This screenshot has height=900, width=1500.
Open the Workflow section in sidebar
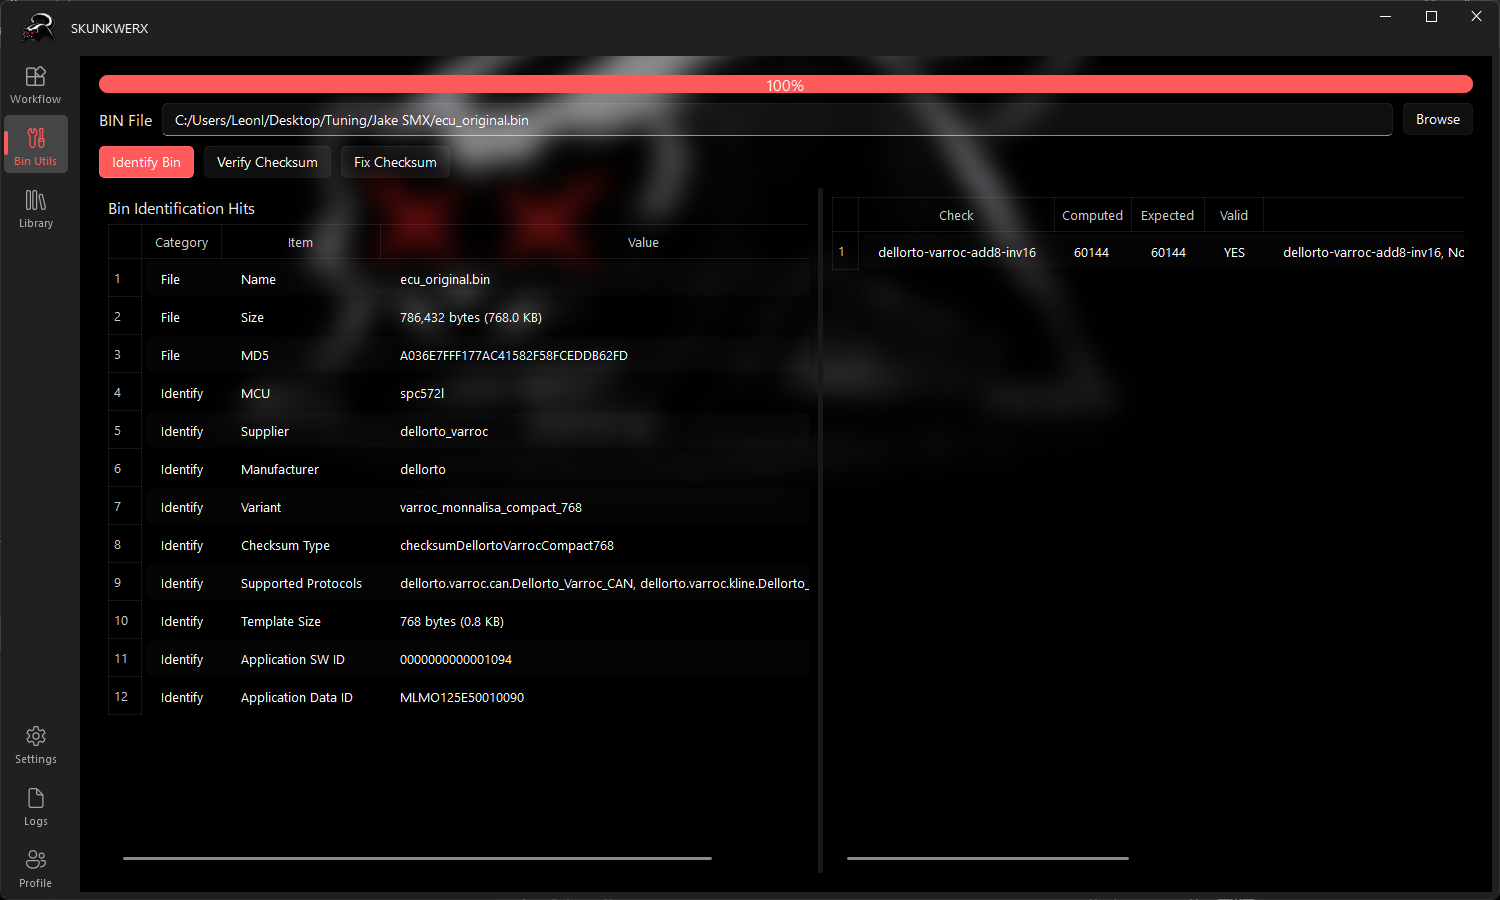36,85
